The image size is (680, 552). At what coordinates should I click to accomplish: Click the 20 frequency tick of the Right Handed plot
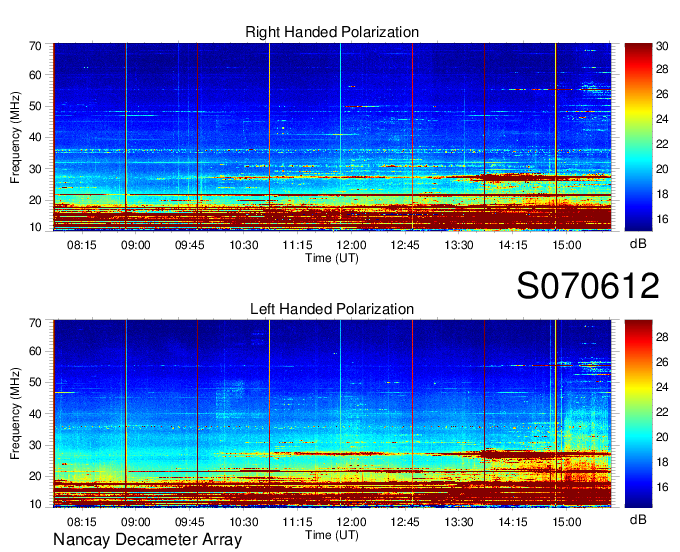35,200
